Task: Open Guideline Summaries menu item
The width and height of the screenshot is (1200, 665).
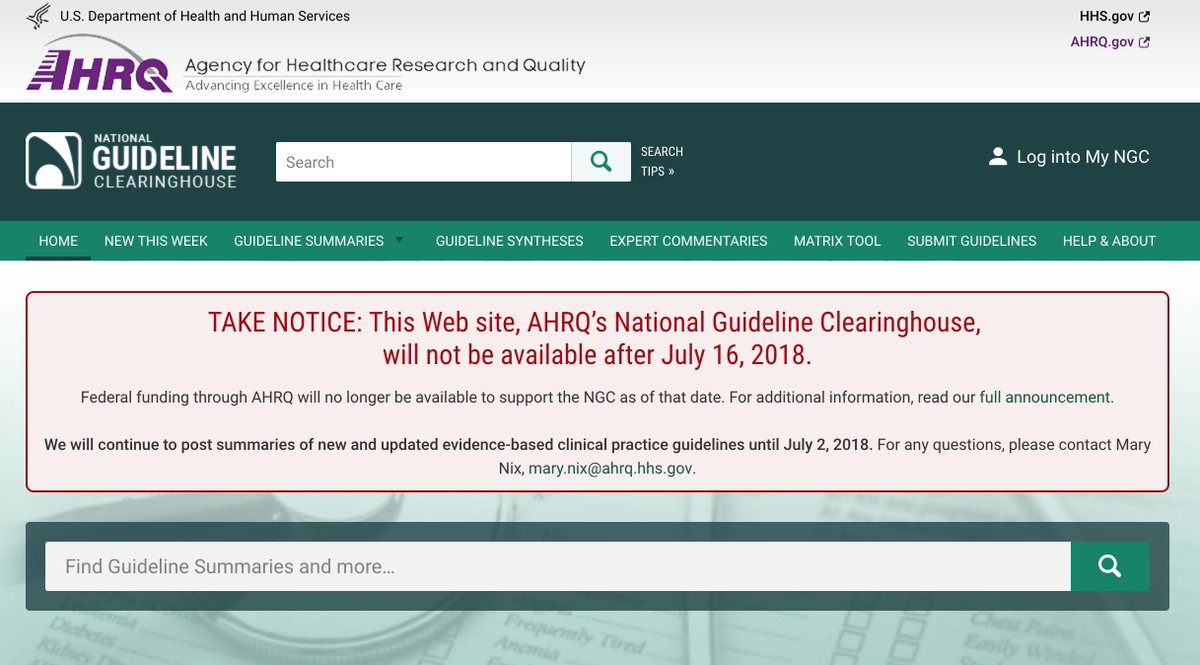Action: coord(309,241)
